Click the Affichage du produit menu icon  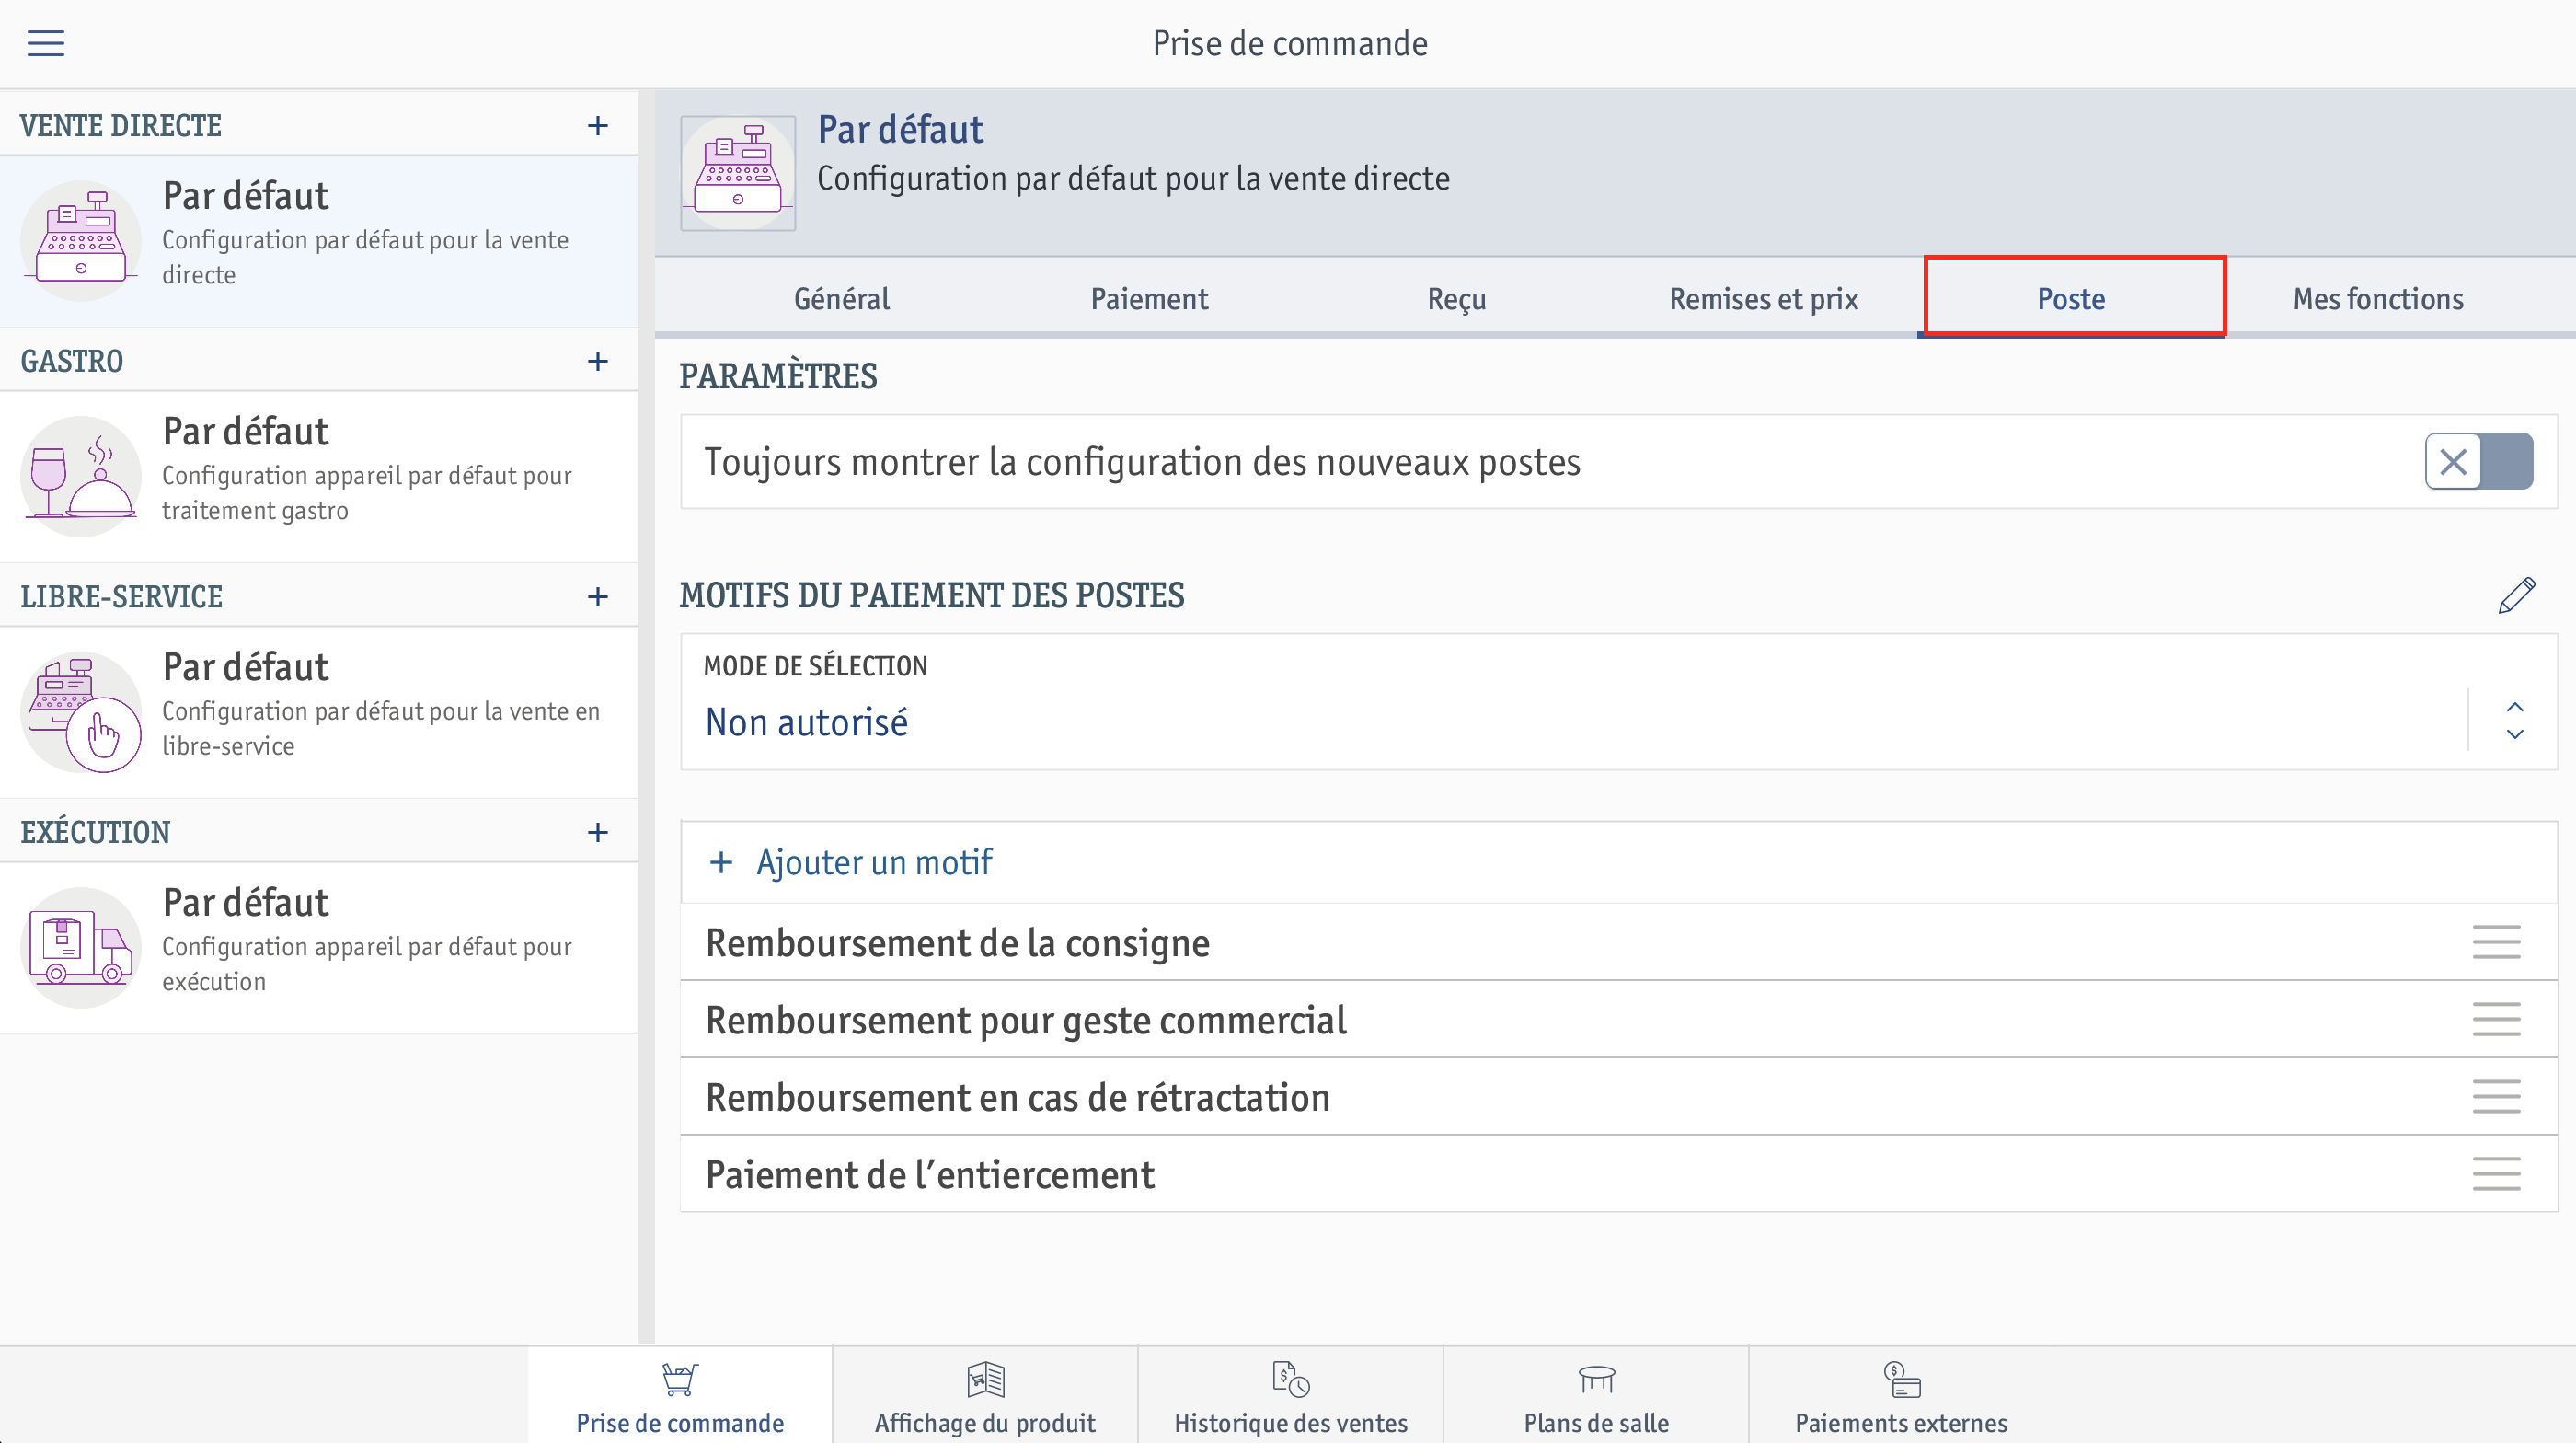(985, 1379)
